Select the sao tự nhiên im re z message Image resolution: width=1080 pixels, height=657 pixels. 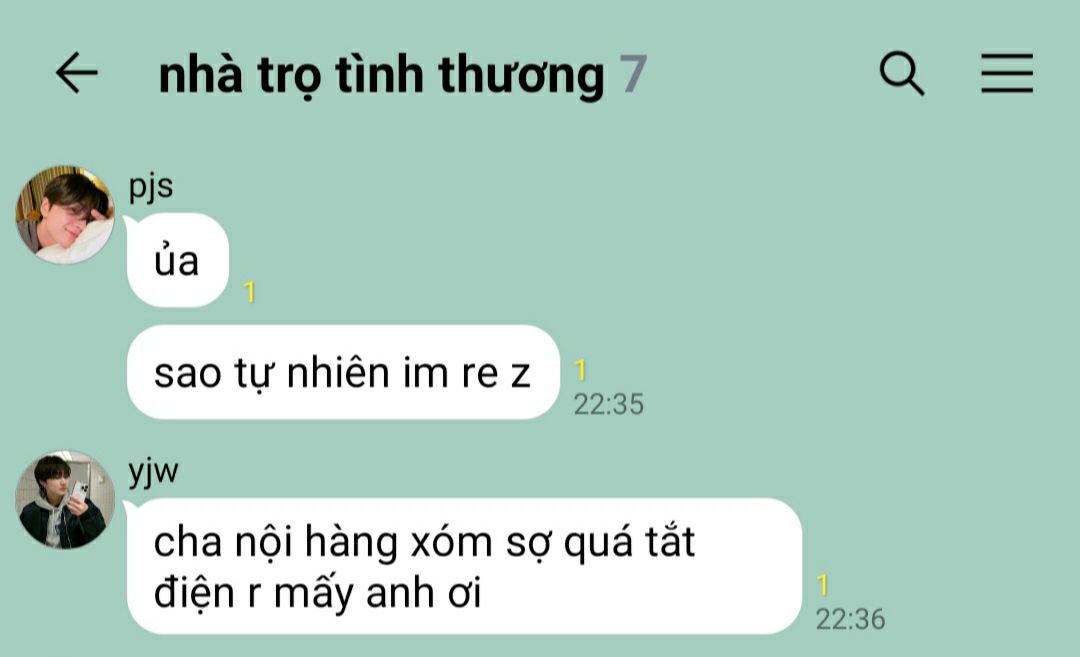[343, 372]
